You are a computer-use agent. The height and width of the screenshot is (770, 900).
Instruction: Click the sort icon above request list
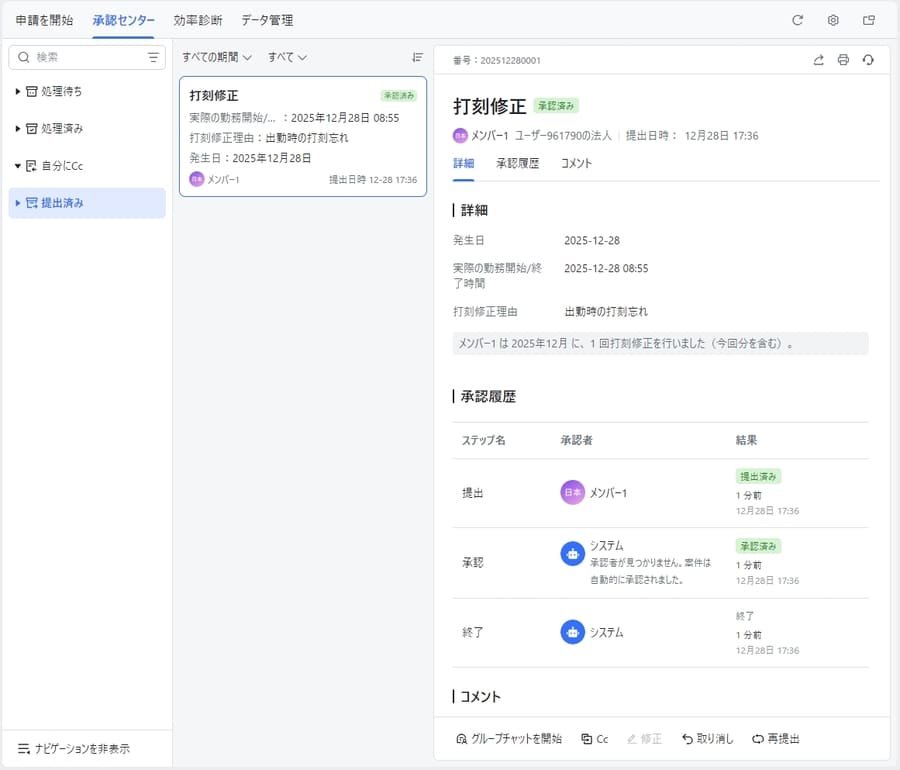[x=418, y=57]
